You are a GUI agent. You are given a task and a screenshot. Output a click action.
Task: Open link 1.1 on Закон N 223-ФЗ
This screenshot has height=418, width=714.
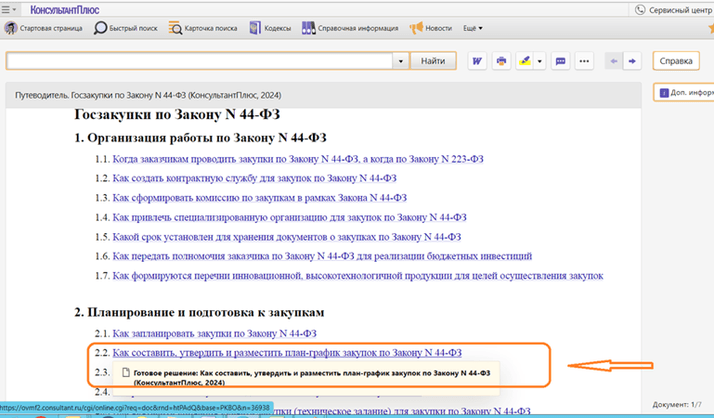[298, 159]
